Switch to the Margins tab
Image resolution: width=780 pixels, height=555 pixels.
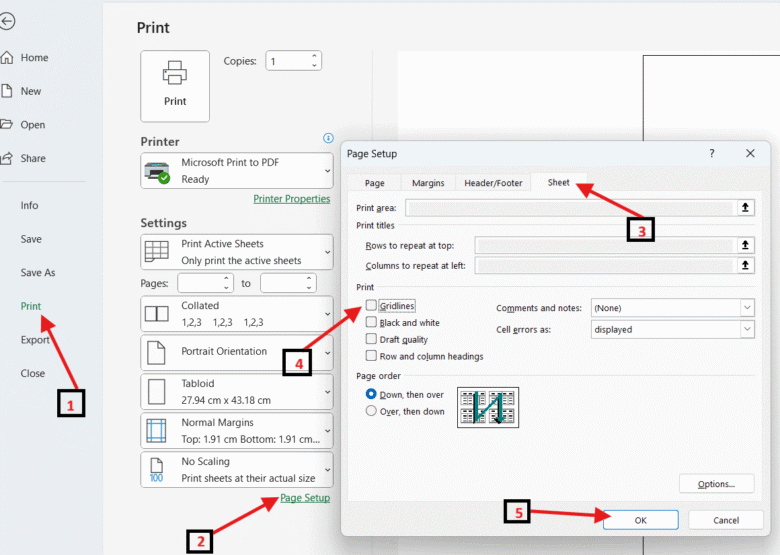pyautogui.click(x=428, y=183)
